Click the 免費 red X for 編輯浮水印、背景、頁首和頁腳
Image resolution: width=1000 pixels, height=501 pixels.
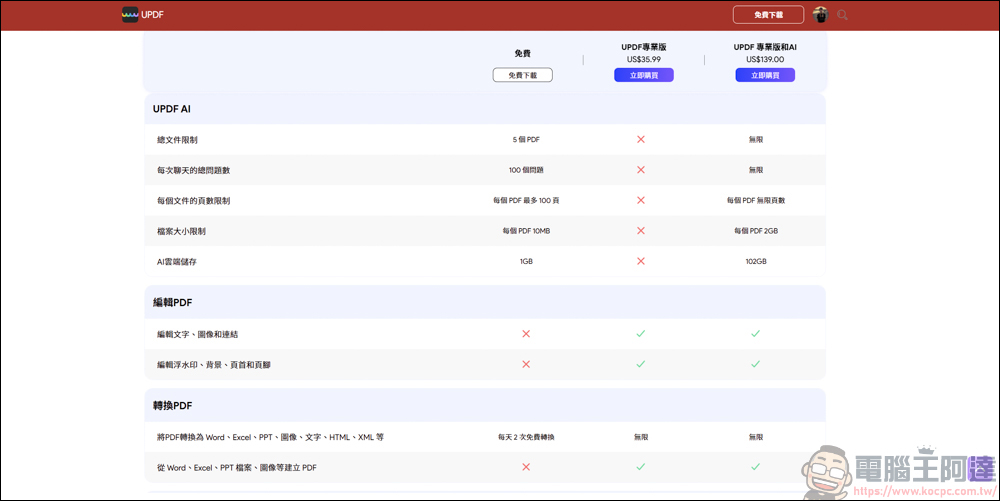pyautogui.click(x=526, y=364)
